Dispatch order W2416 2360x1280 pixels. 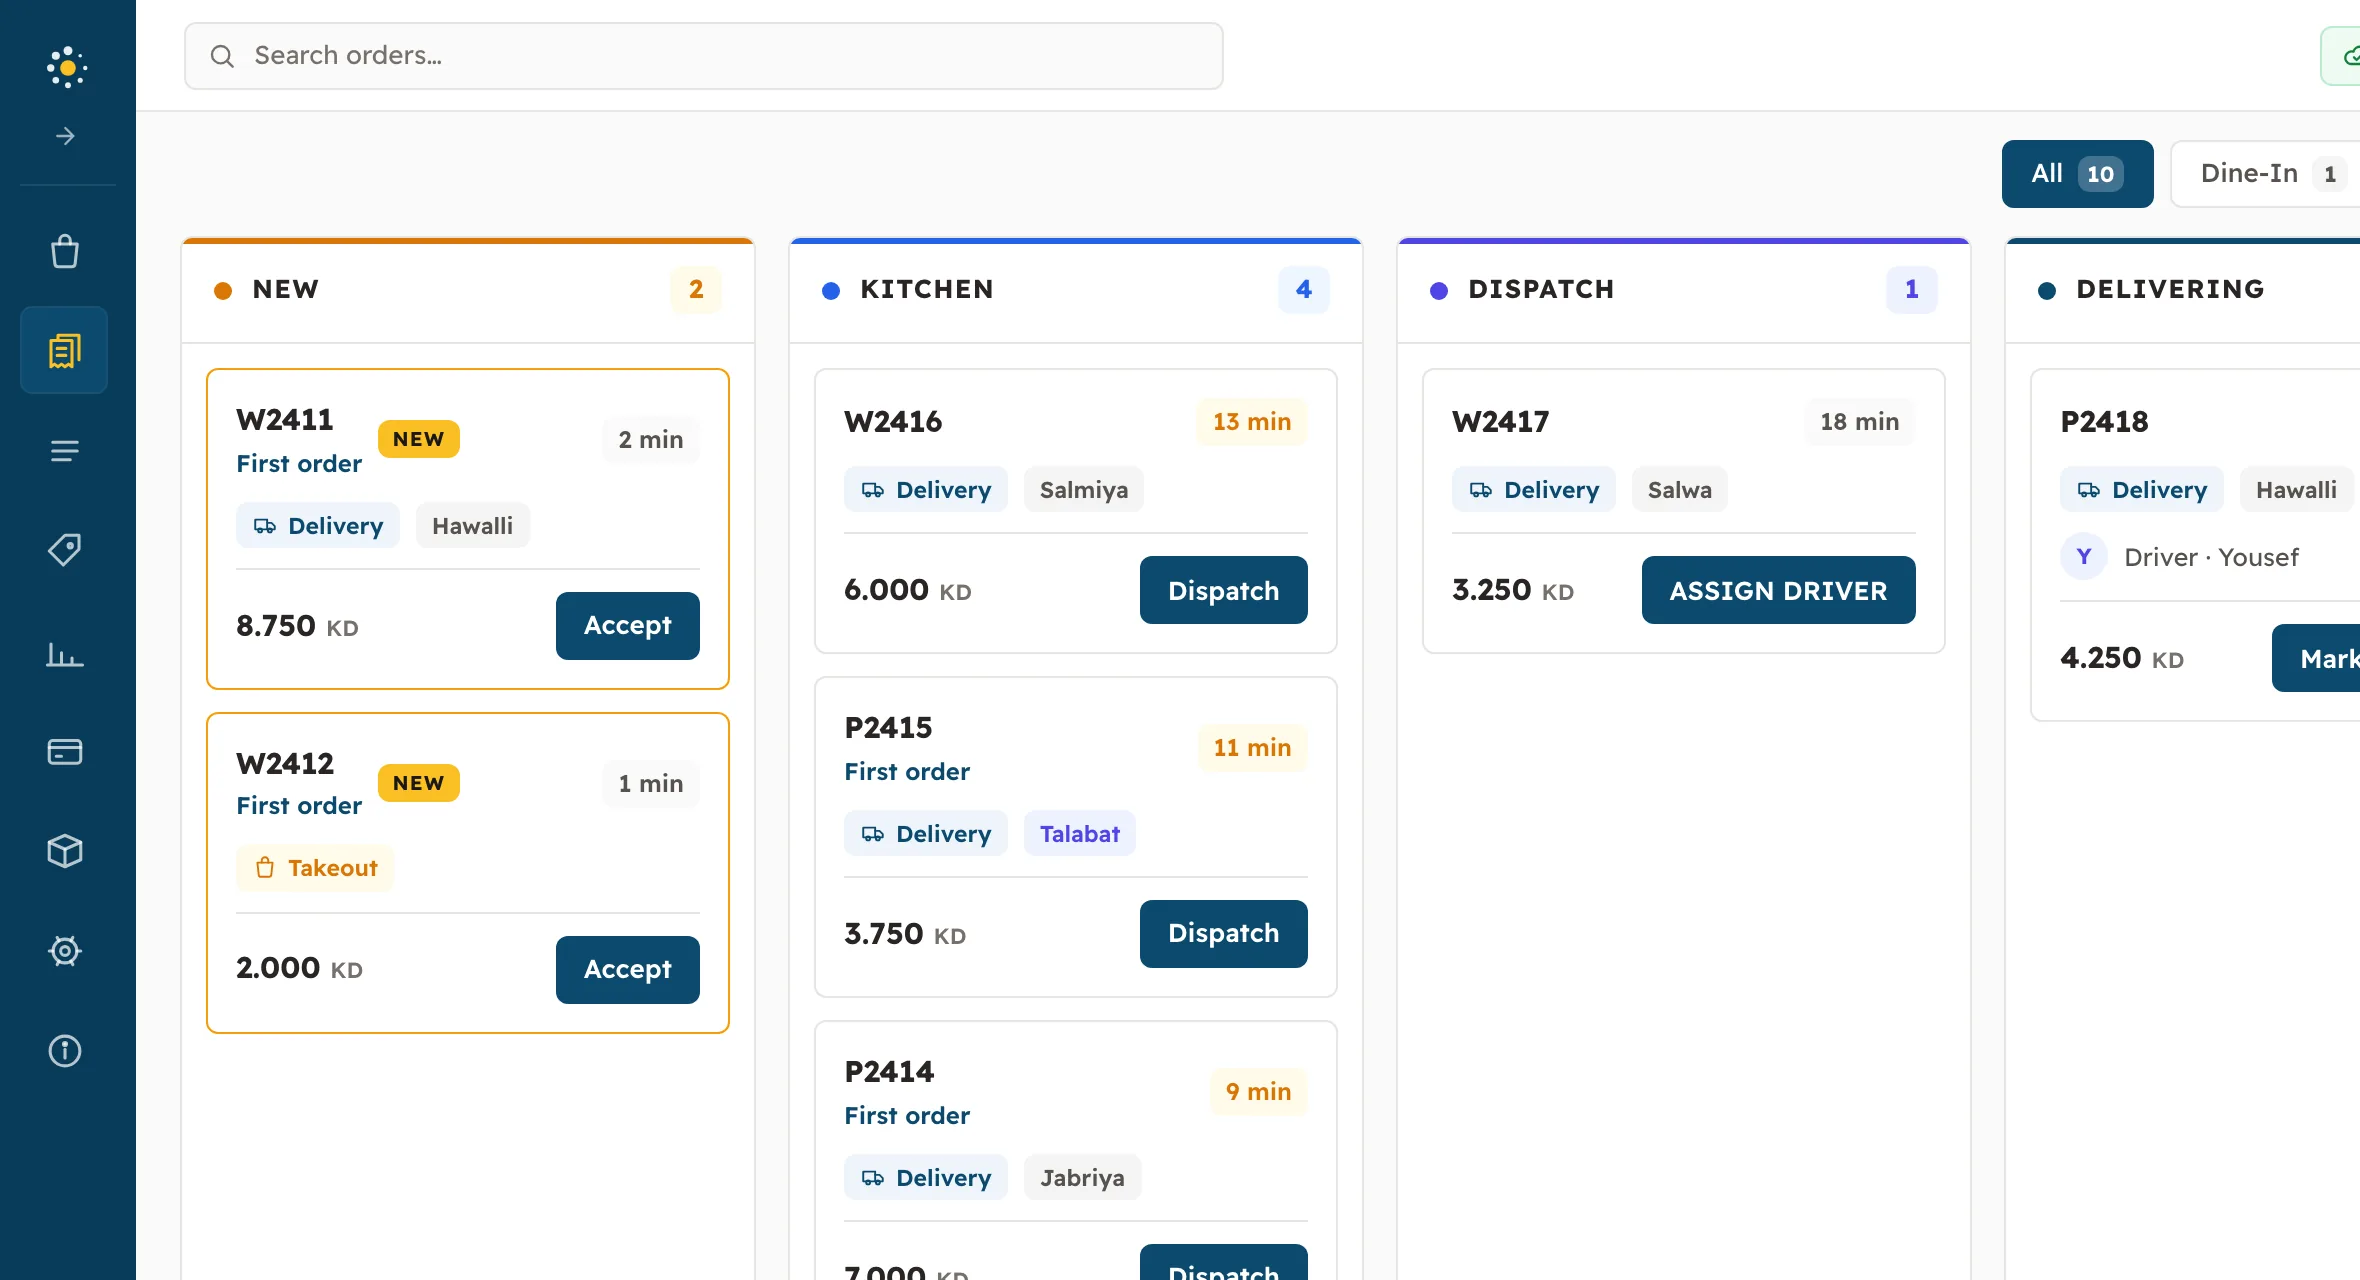point(1223,590)
